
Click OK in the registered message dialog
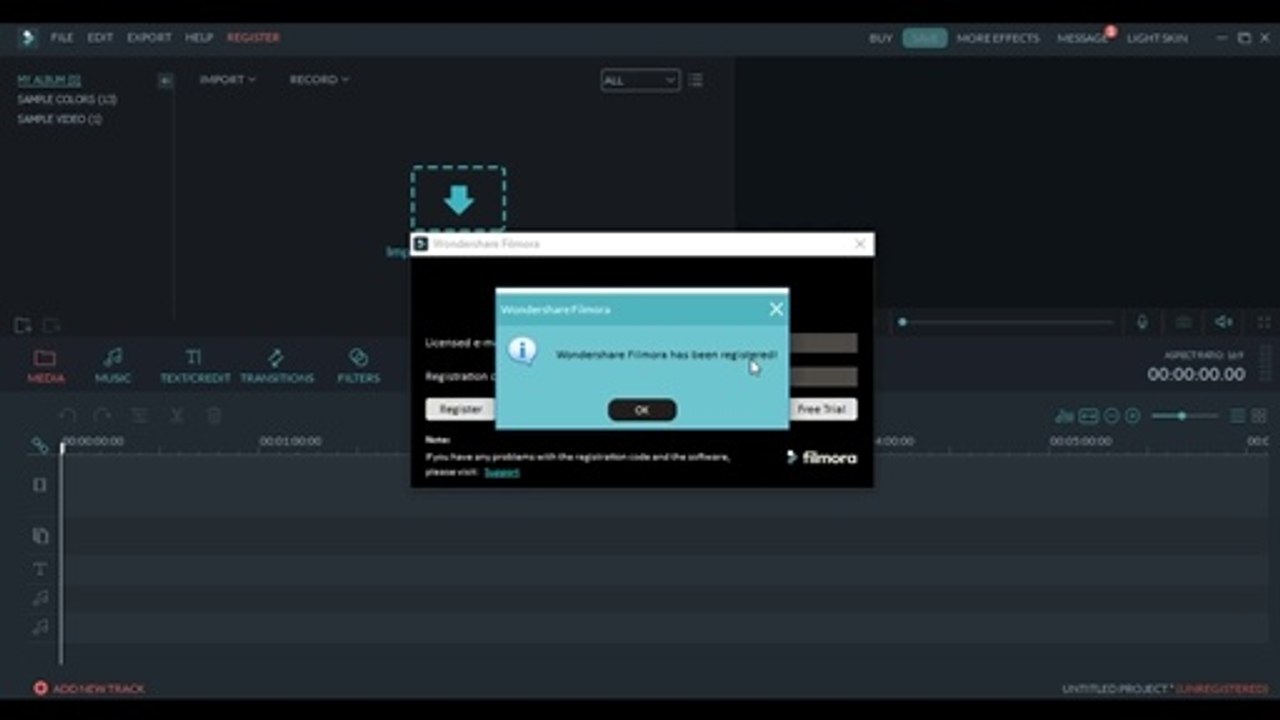click(x=642, y=410)
